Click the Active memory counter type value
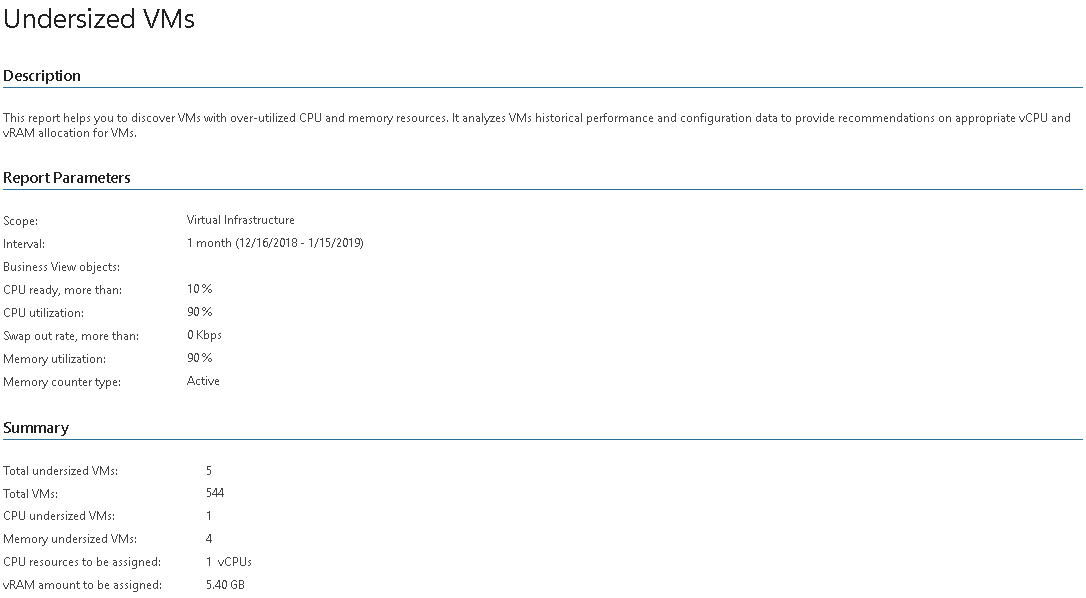This screenshot has height=598, width=1086. [203, 380]
